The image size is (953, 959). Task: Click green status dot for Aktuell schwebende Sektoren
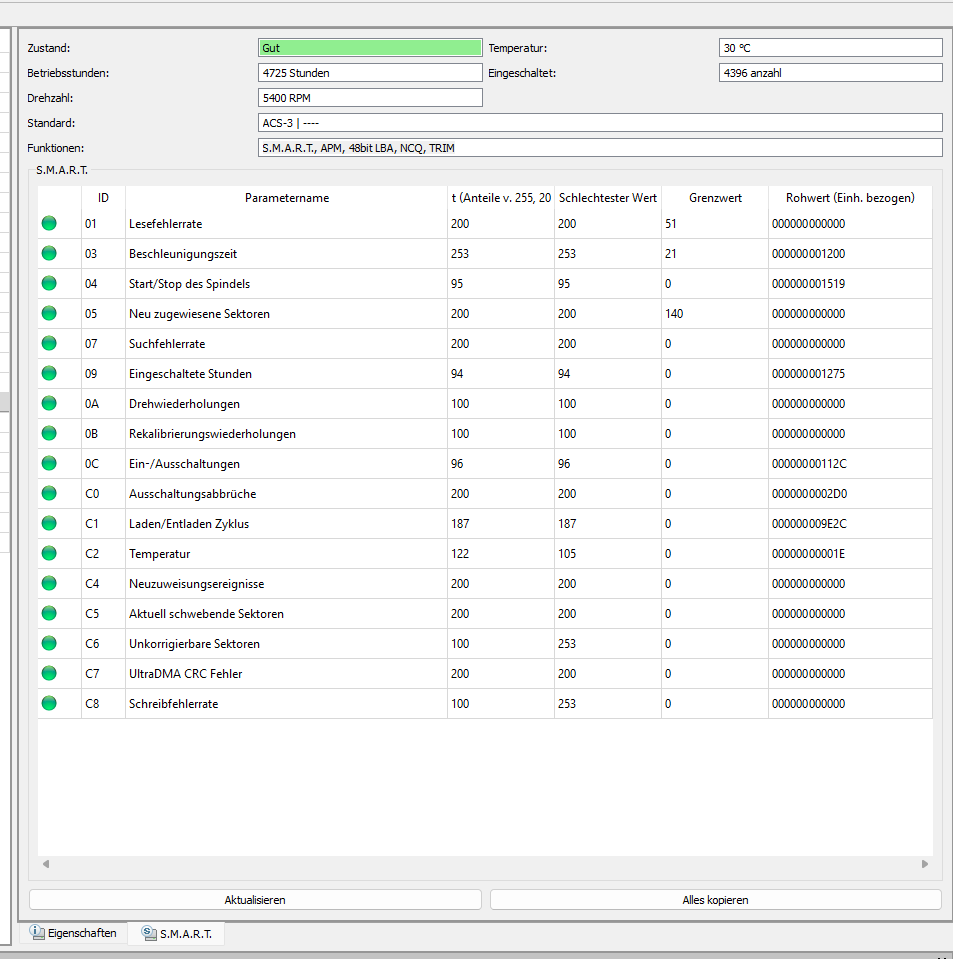(49, 613)
